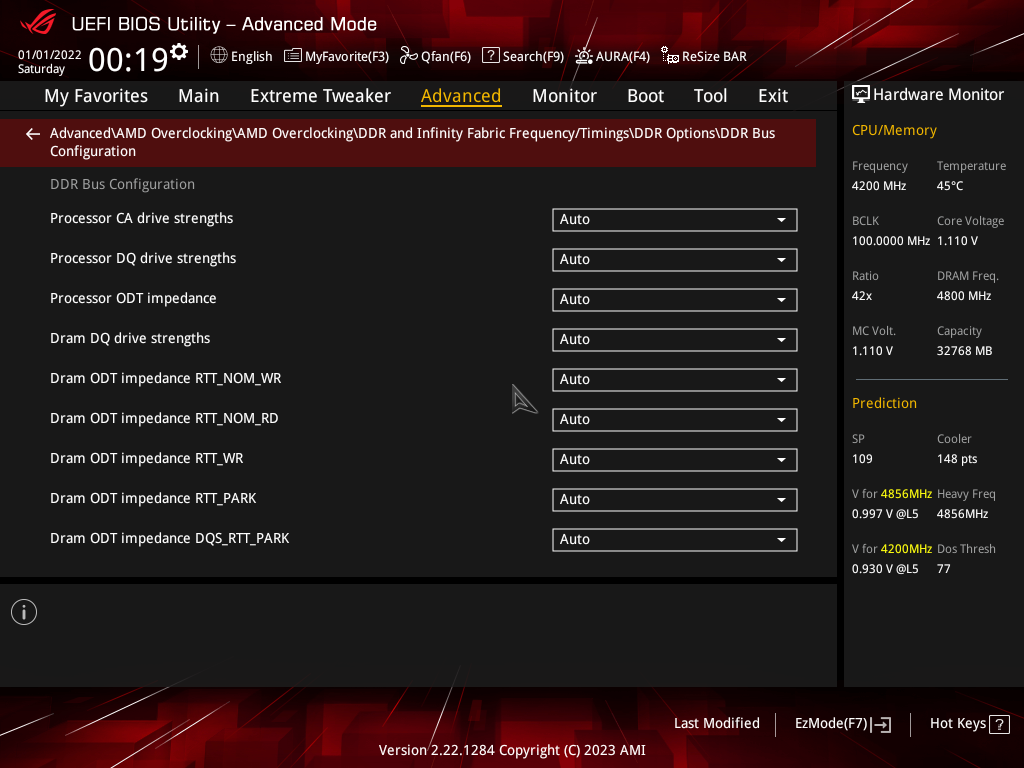Click the English language globe icon
Screen dimensions: 1024x768
point(219,56)
